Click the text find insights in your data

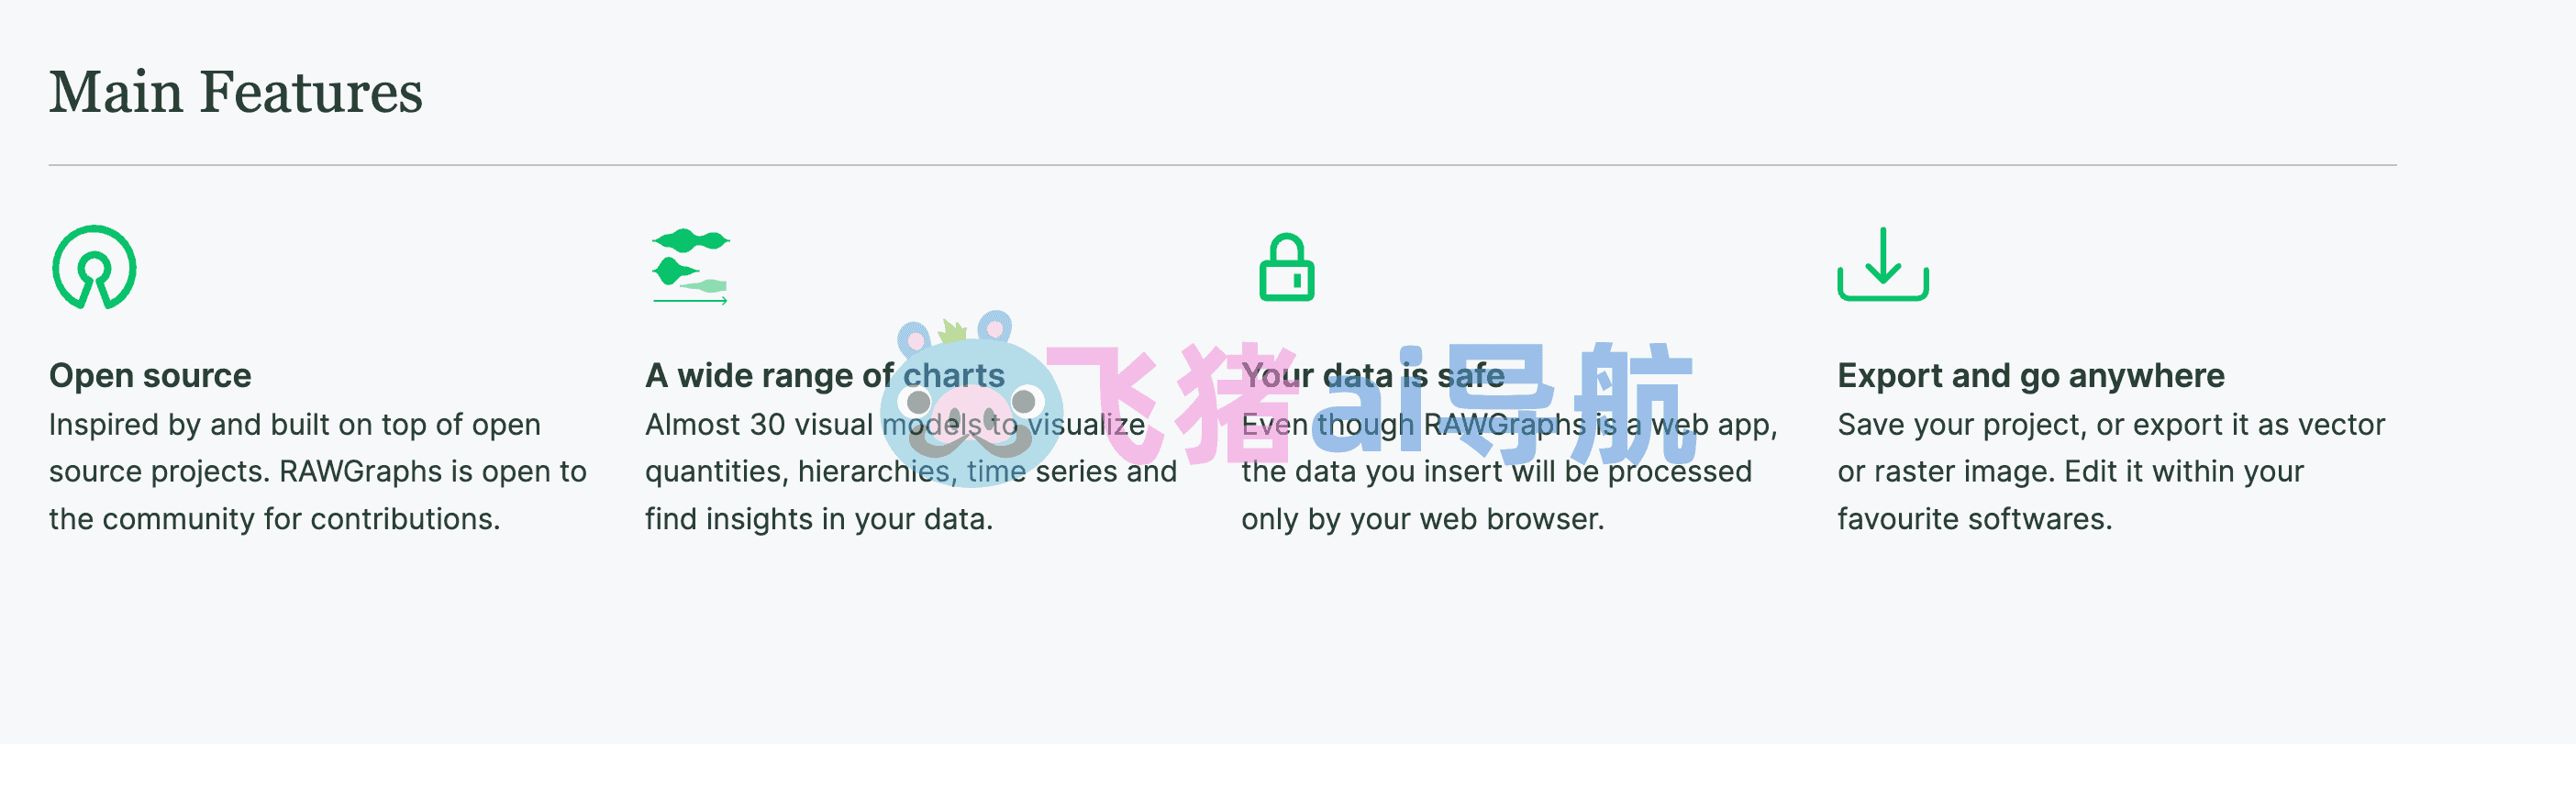pyautogui.click(x=818, y=519)
